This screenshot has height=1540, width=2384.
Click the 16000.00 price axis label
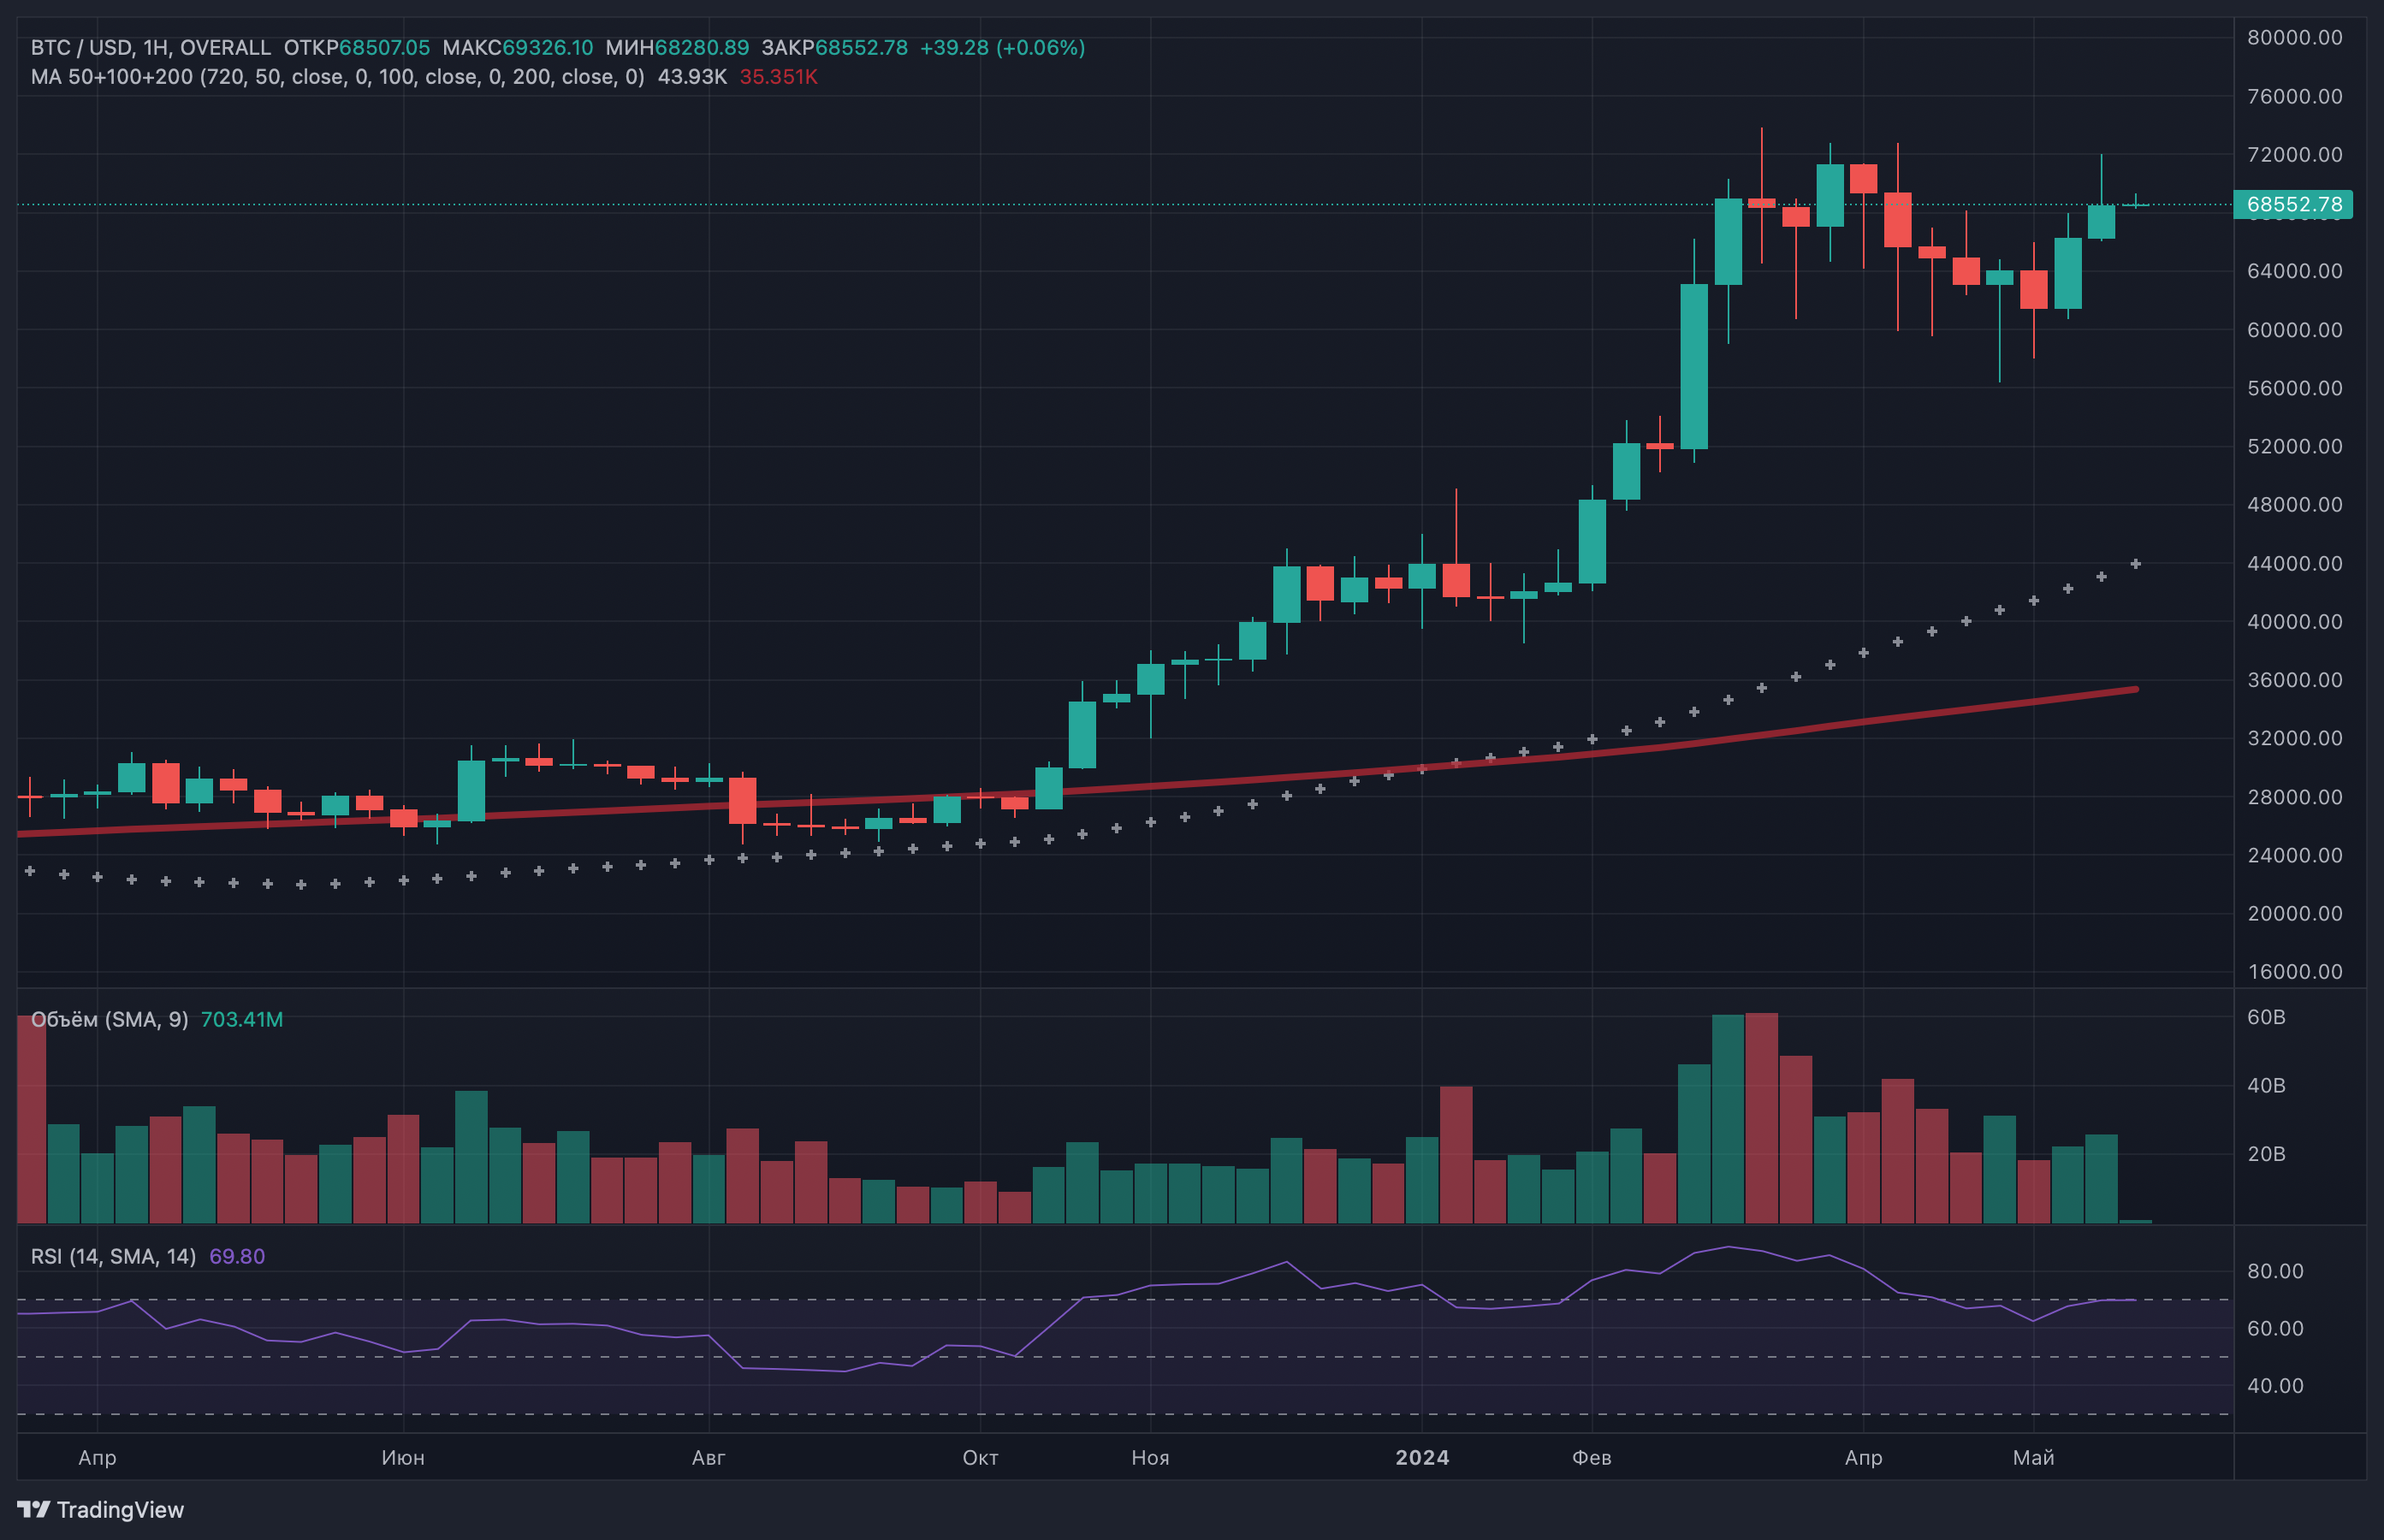point(2295,971)
